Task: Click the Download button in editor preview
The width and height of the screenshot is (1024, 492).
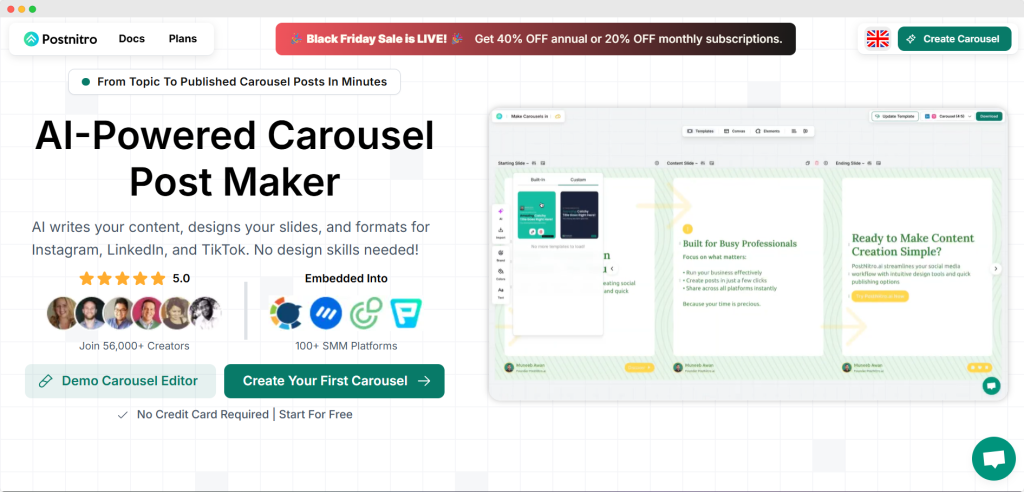Action: 988,116
